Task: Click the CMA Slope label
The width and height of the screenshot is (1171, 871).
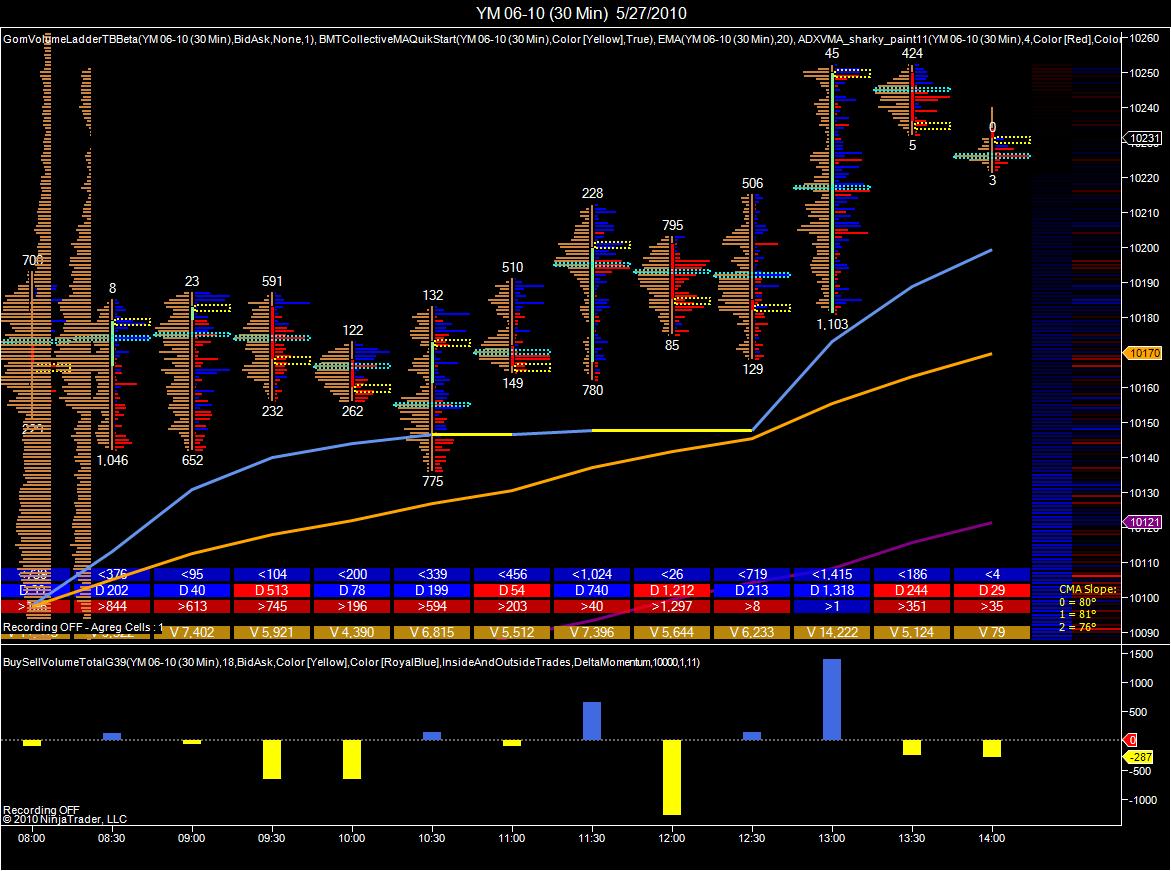Action: tap(1087, 589)
